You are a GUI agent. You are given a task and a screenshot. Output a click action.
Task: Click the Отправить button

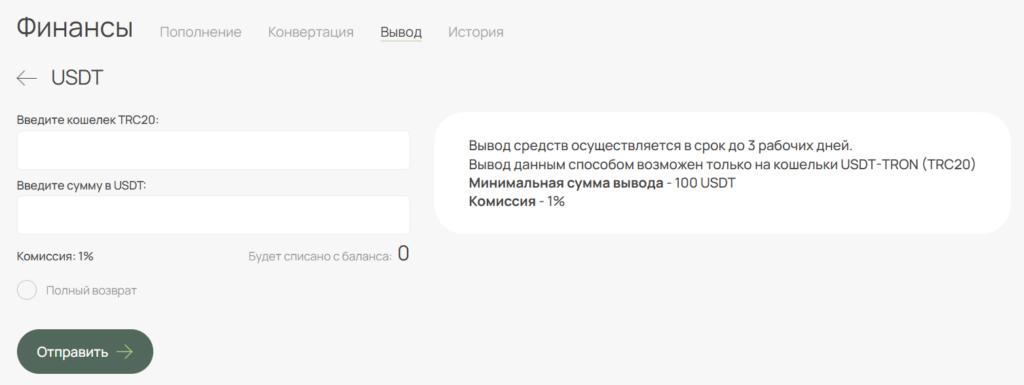(x=85, y=352)
